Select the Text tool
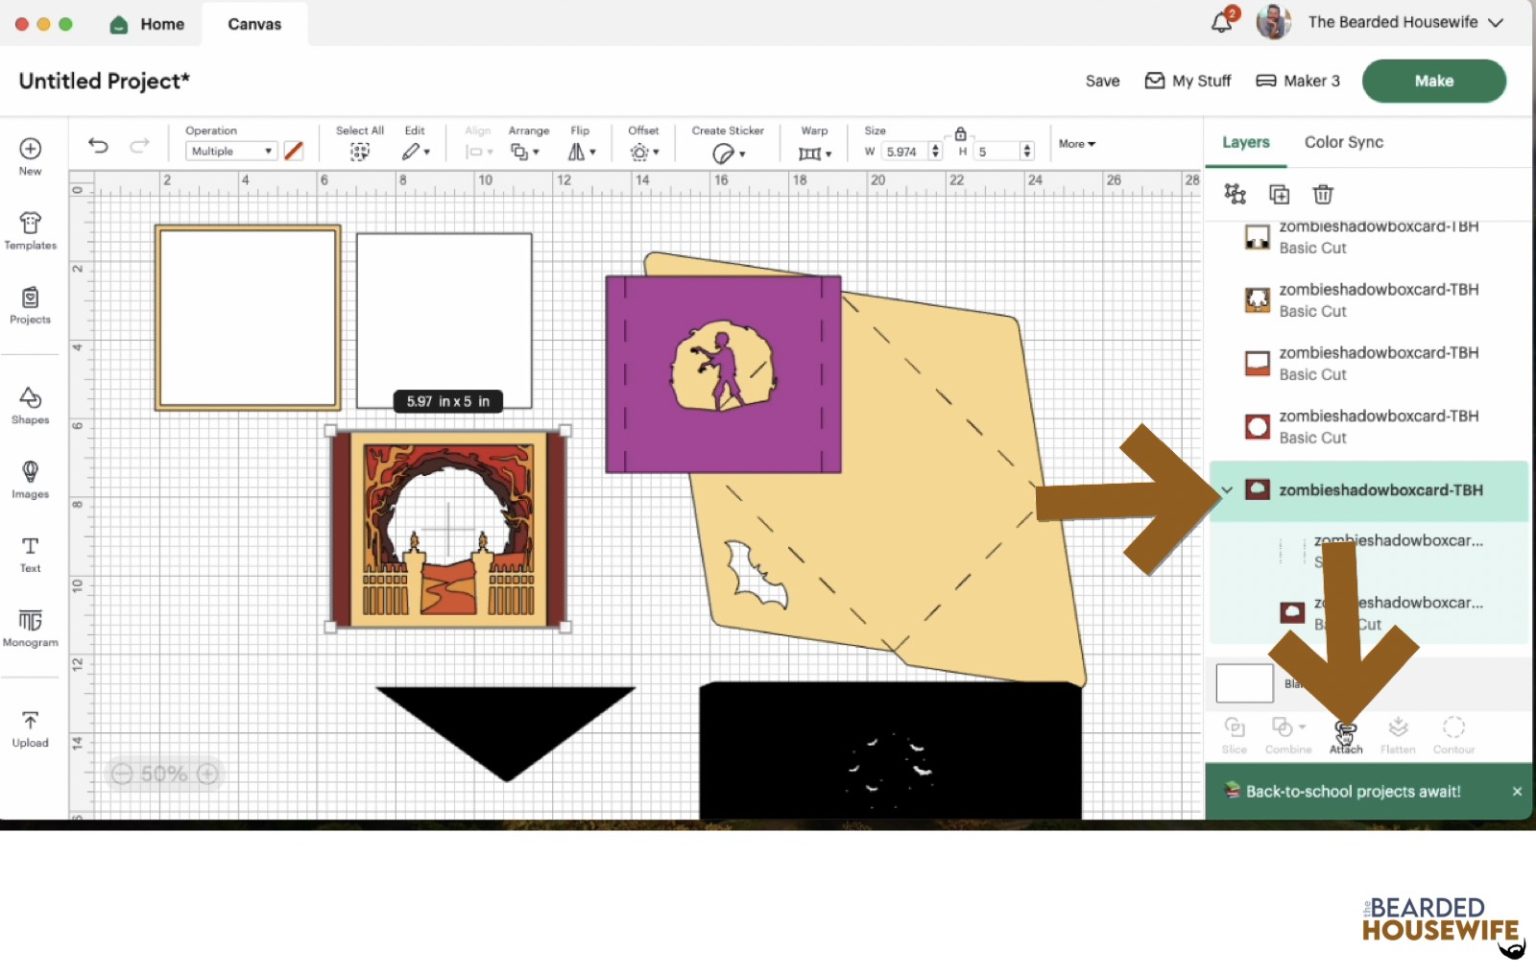 click(30, 553)
